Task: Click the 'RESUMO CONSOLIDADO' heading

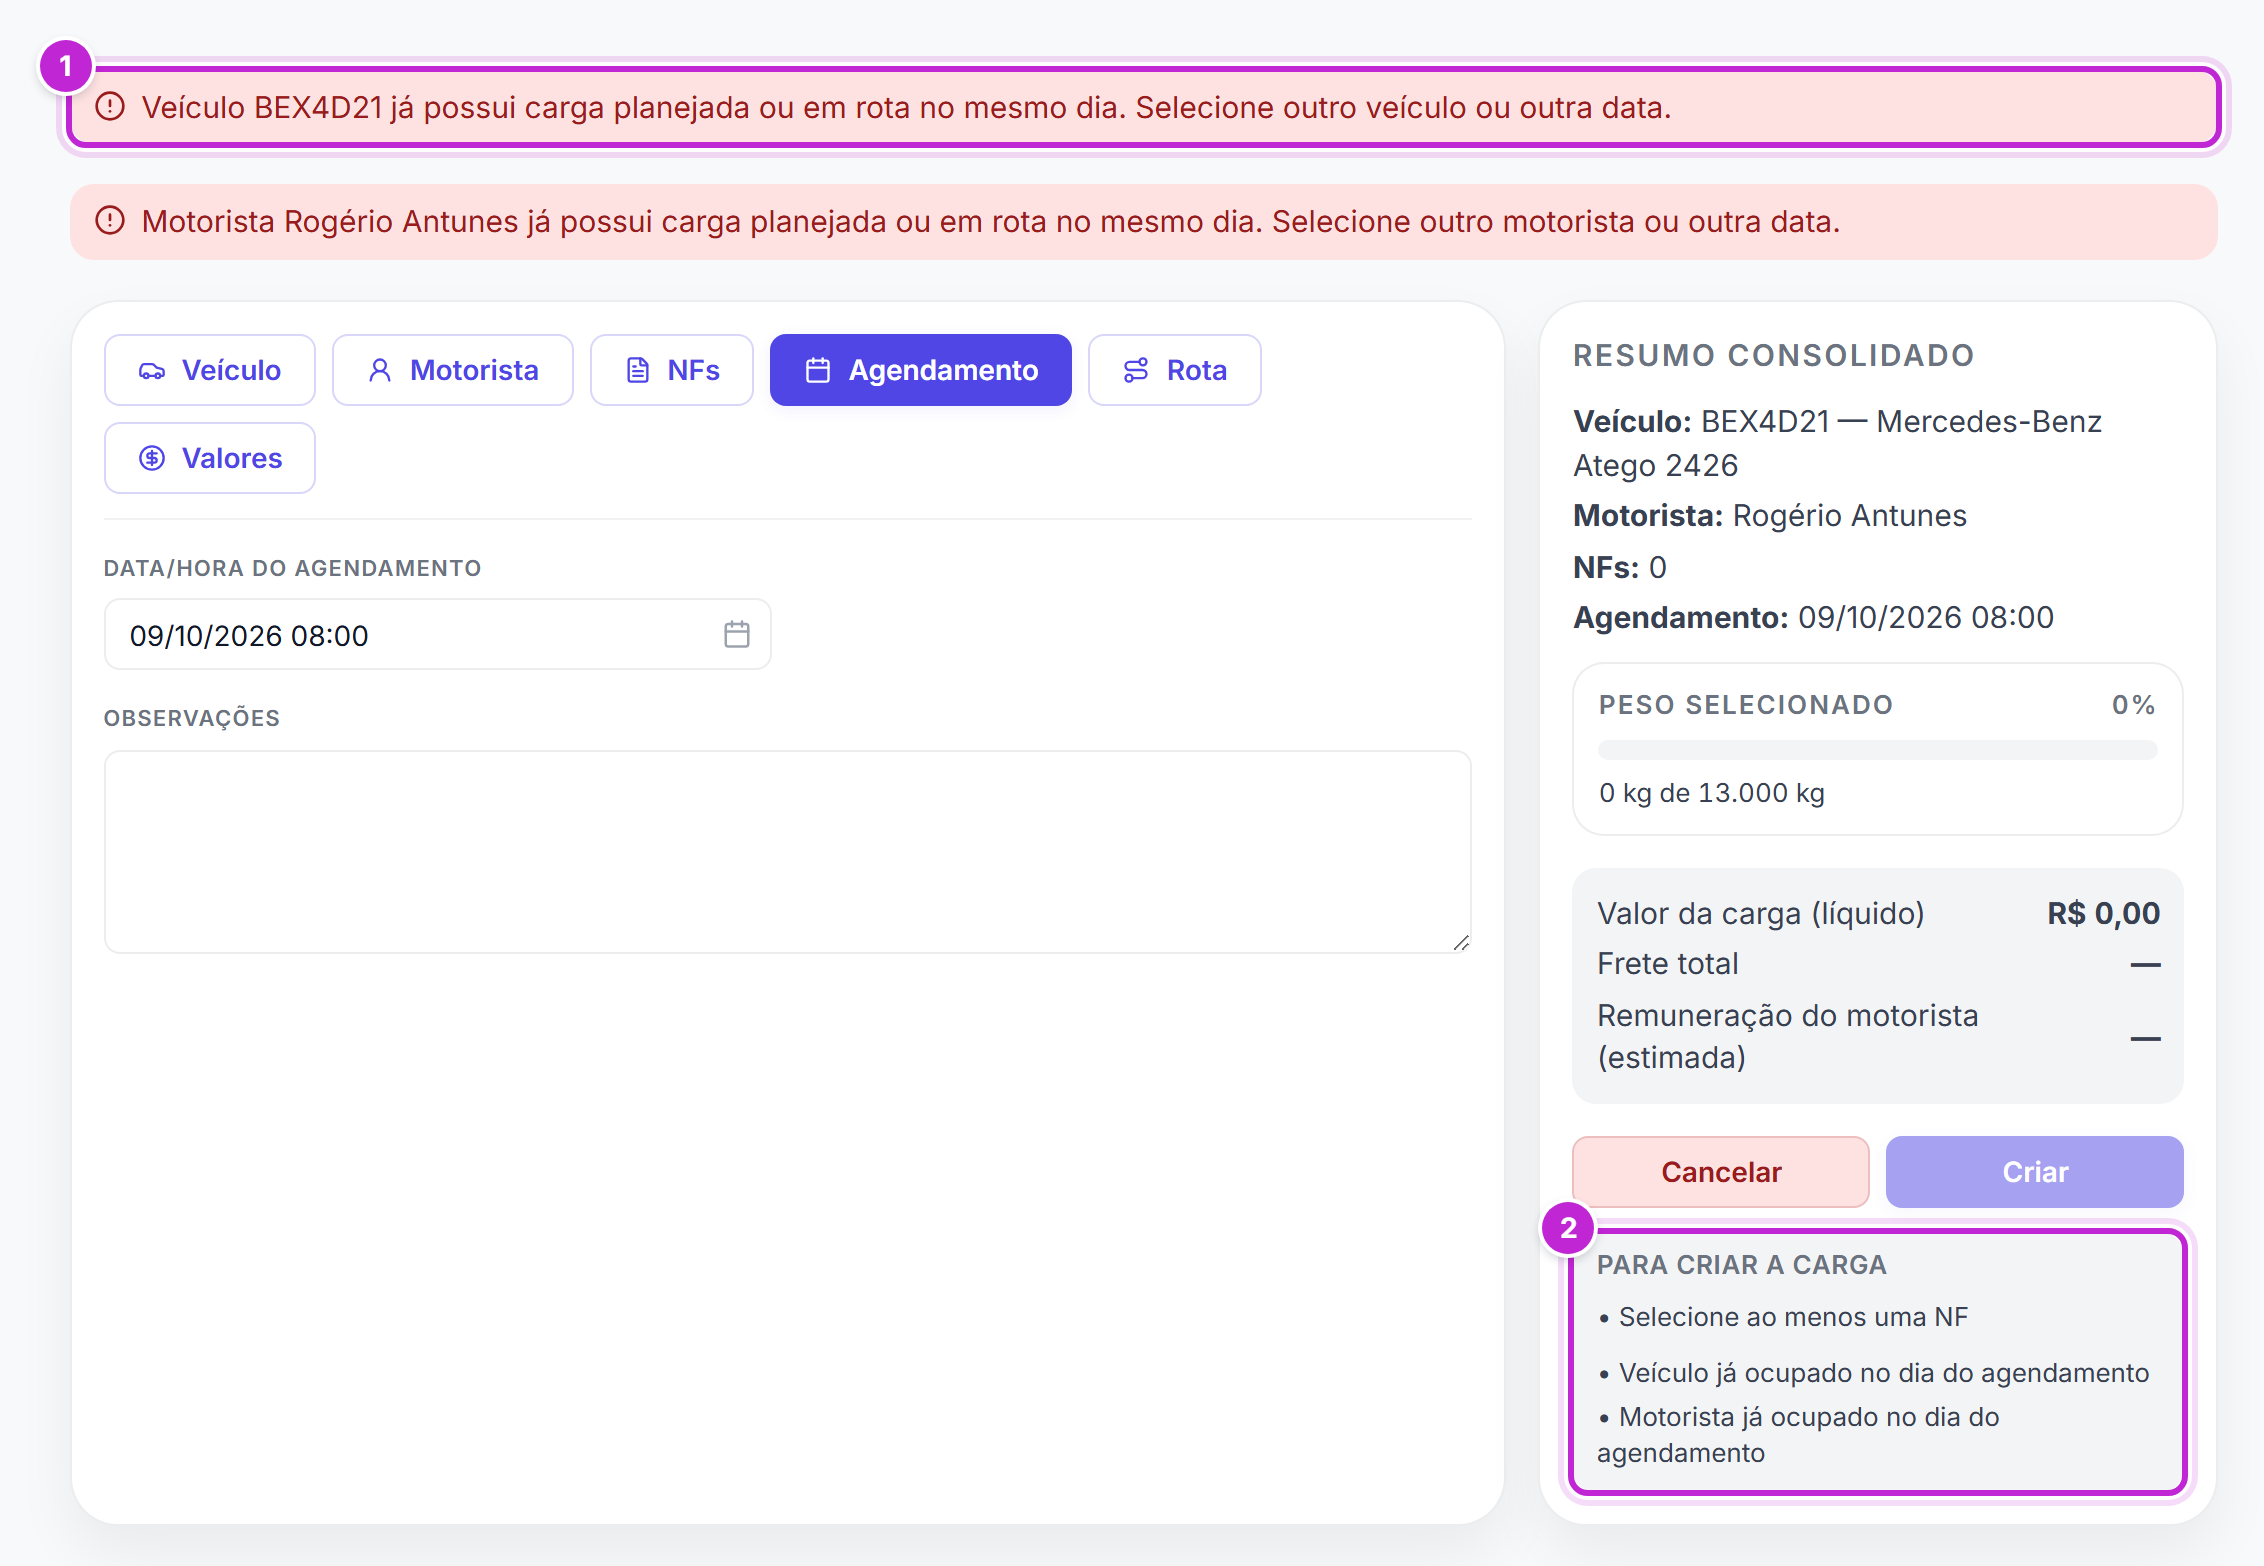Action: [x=1774, y=355]
